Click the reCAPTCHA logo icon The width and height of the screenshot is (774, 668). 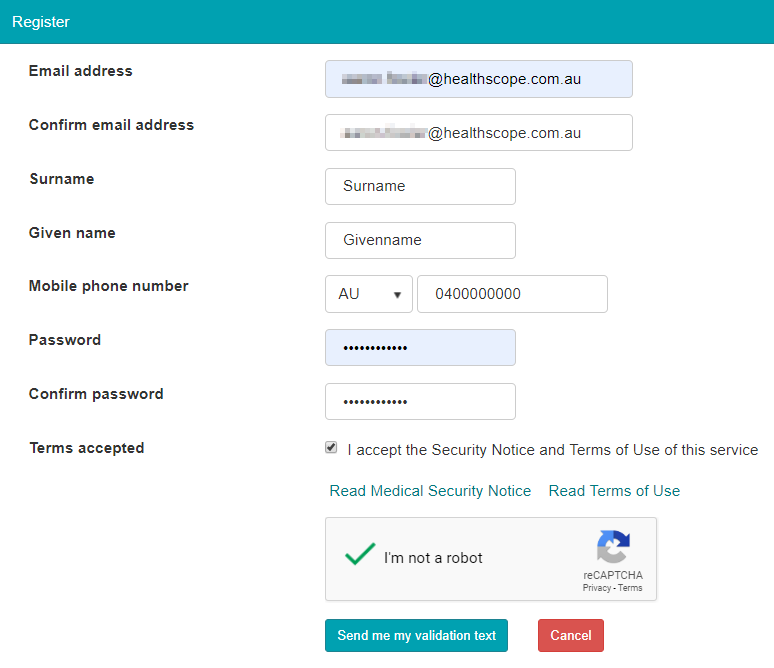point(613,547)
